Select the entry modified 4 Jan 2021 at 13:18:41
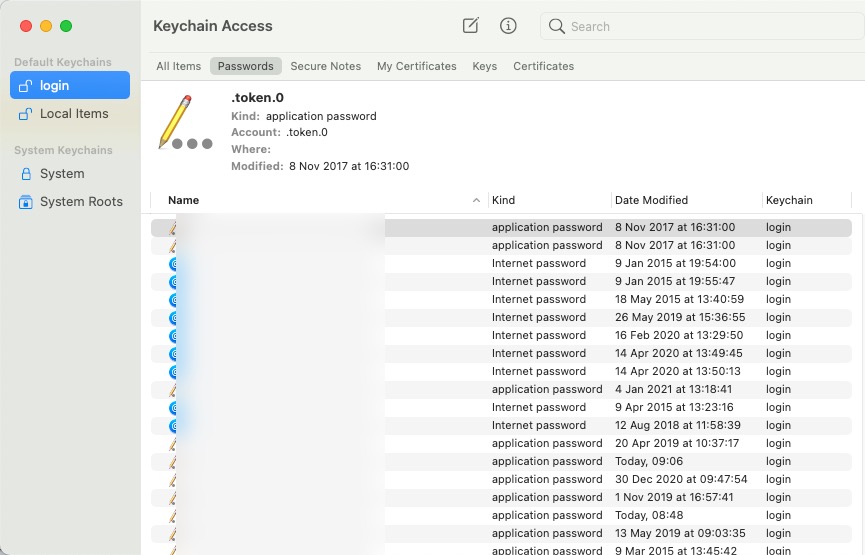This screenshot has height=555, width=865. tap(500, 390)
